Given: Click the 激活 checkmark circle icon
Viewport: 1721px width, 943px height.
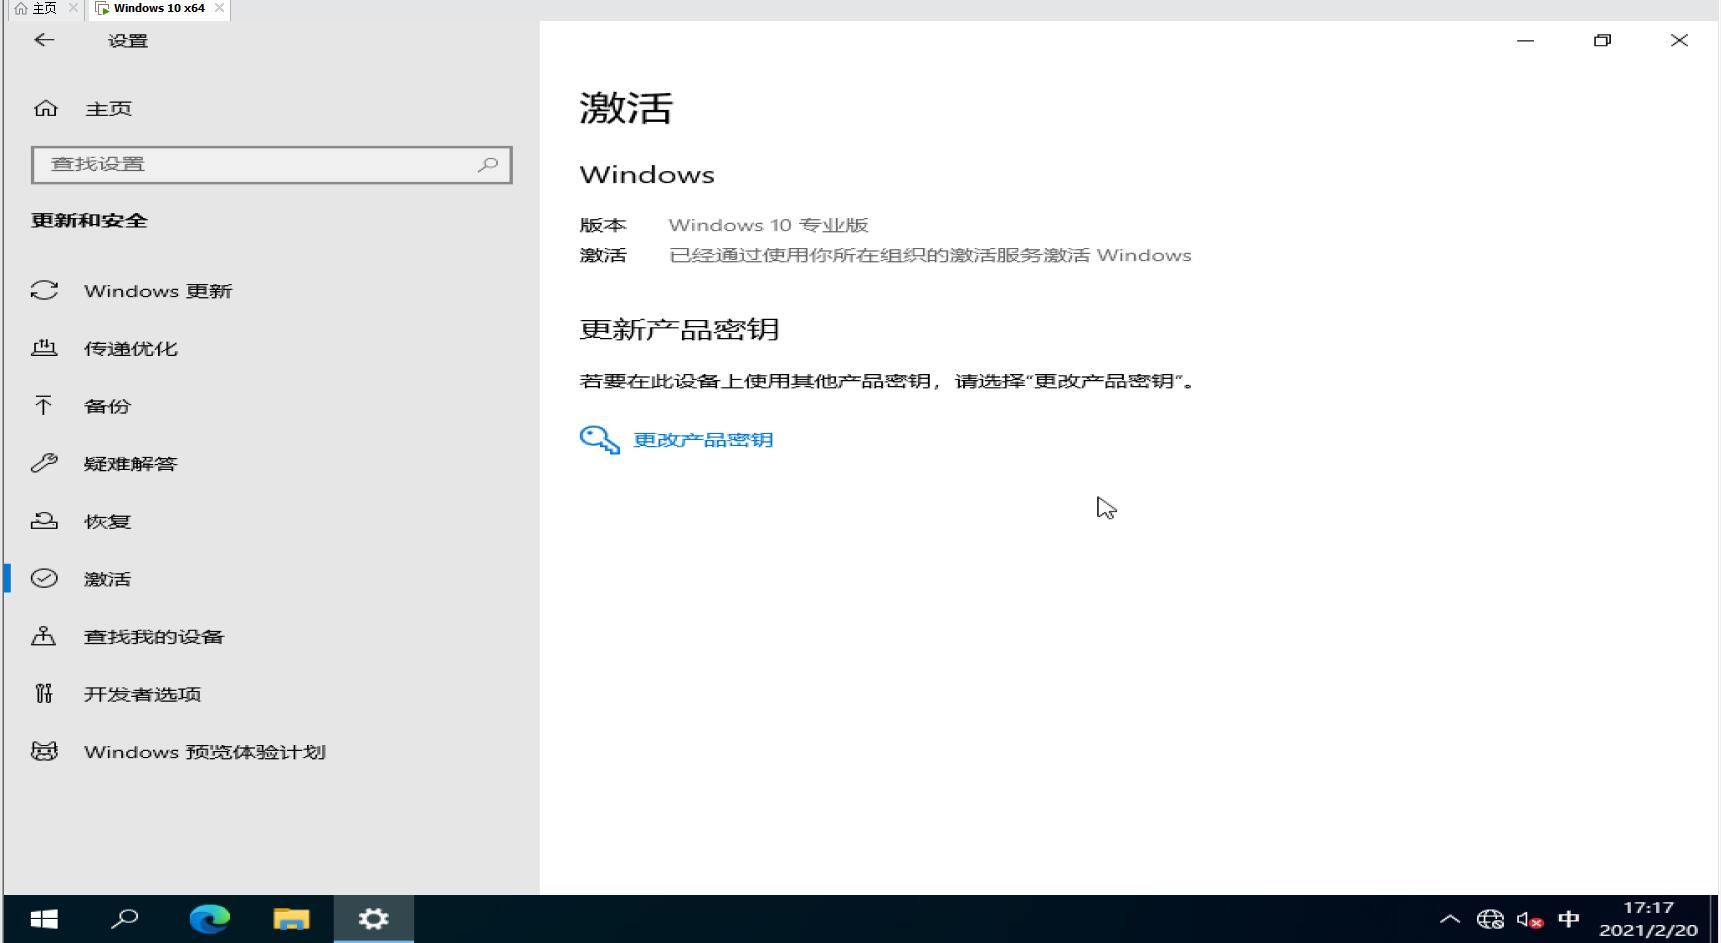Looking at the screenshot, I should (44, 578).
